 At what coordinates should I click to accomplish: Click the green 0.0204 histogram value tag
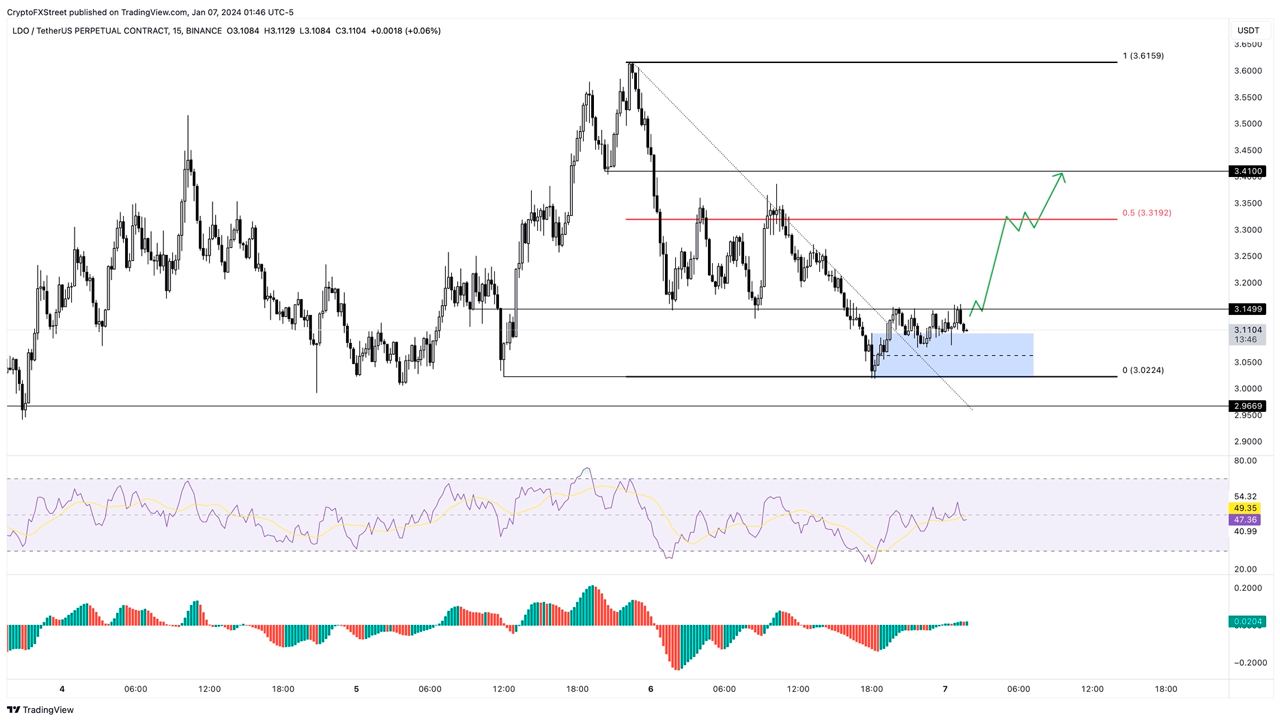click(x=1248, y=621)
